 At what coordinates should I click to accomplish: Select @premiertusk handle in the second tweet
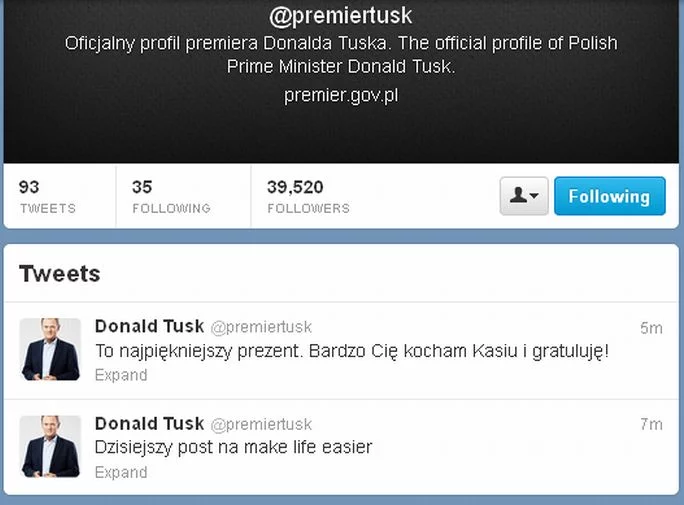tap(261, 424)
